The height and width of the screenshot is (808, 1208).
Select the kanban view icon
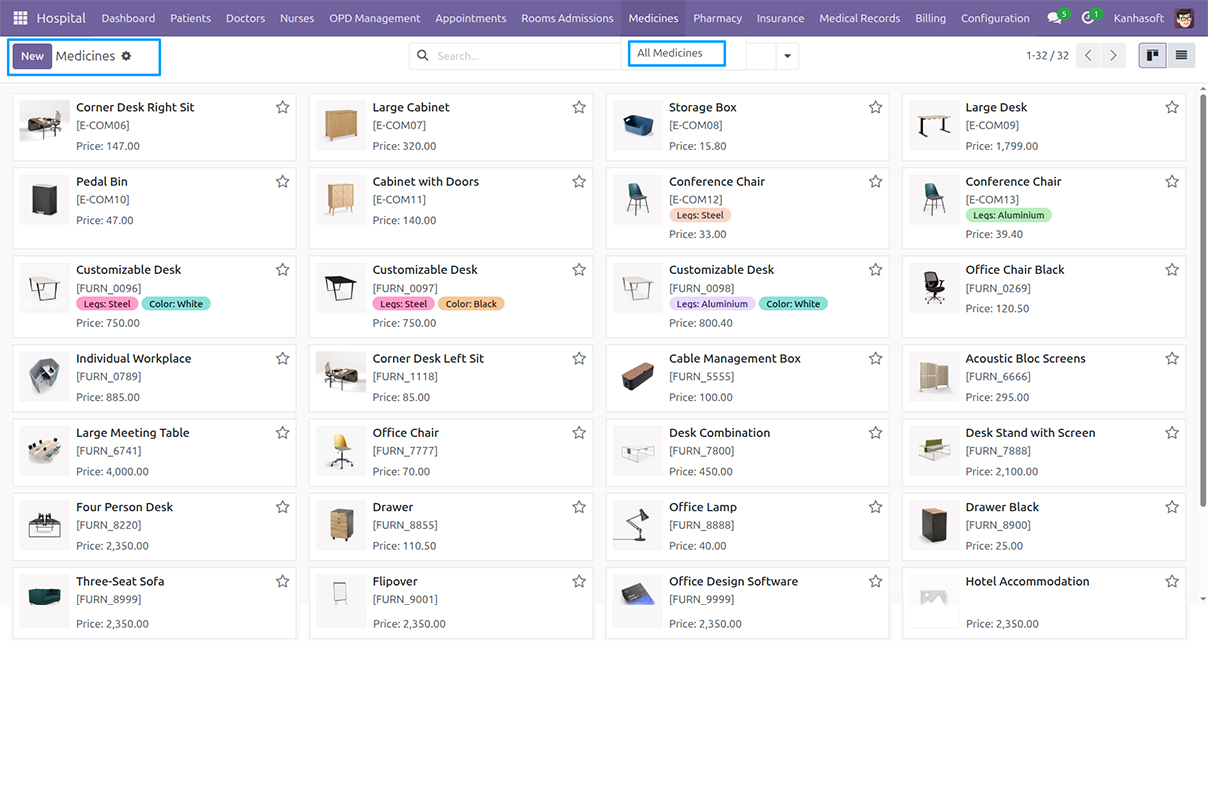(1151, 55)
